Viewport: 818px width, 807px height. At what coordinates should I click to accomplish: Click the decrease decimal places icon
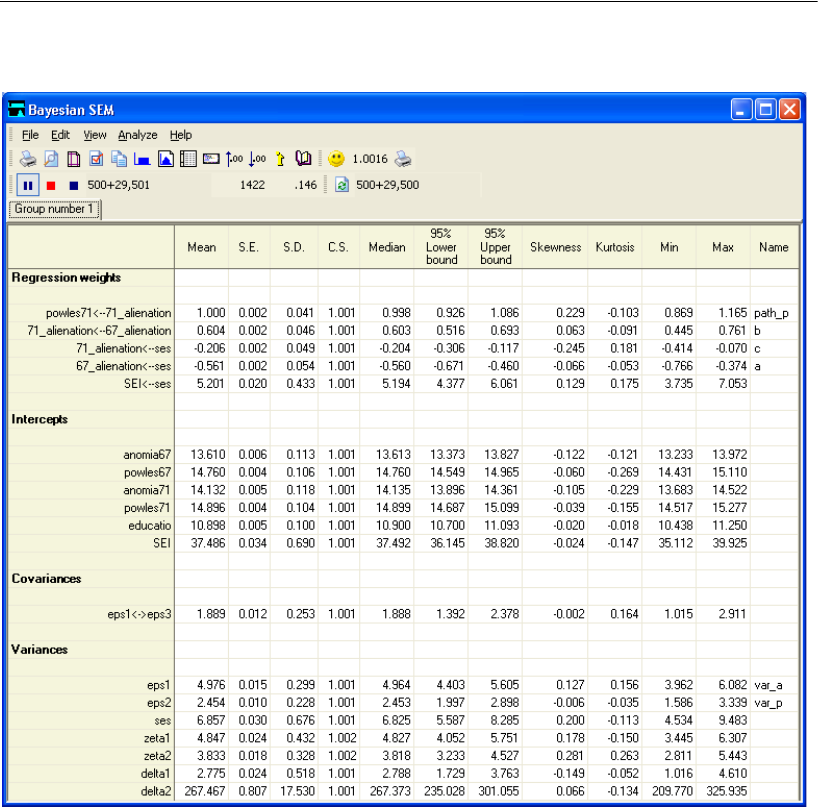pos(257,159)
